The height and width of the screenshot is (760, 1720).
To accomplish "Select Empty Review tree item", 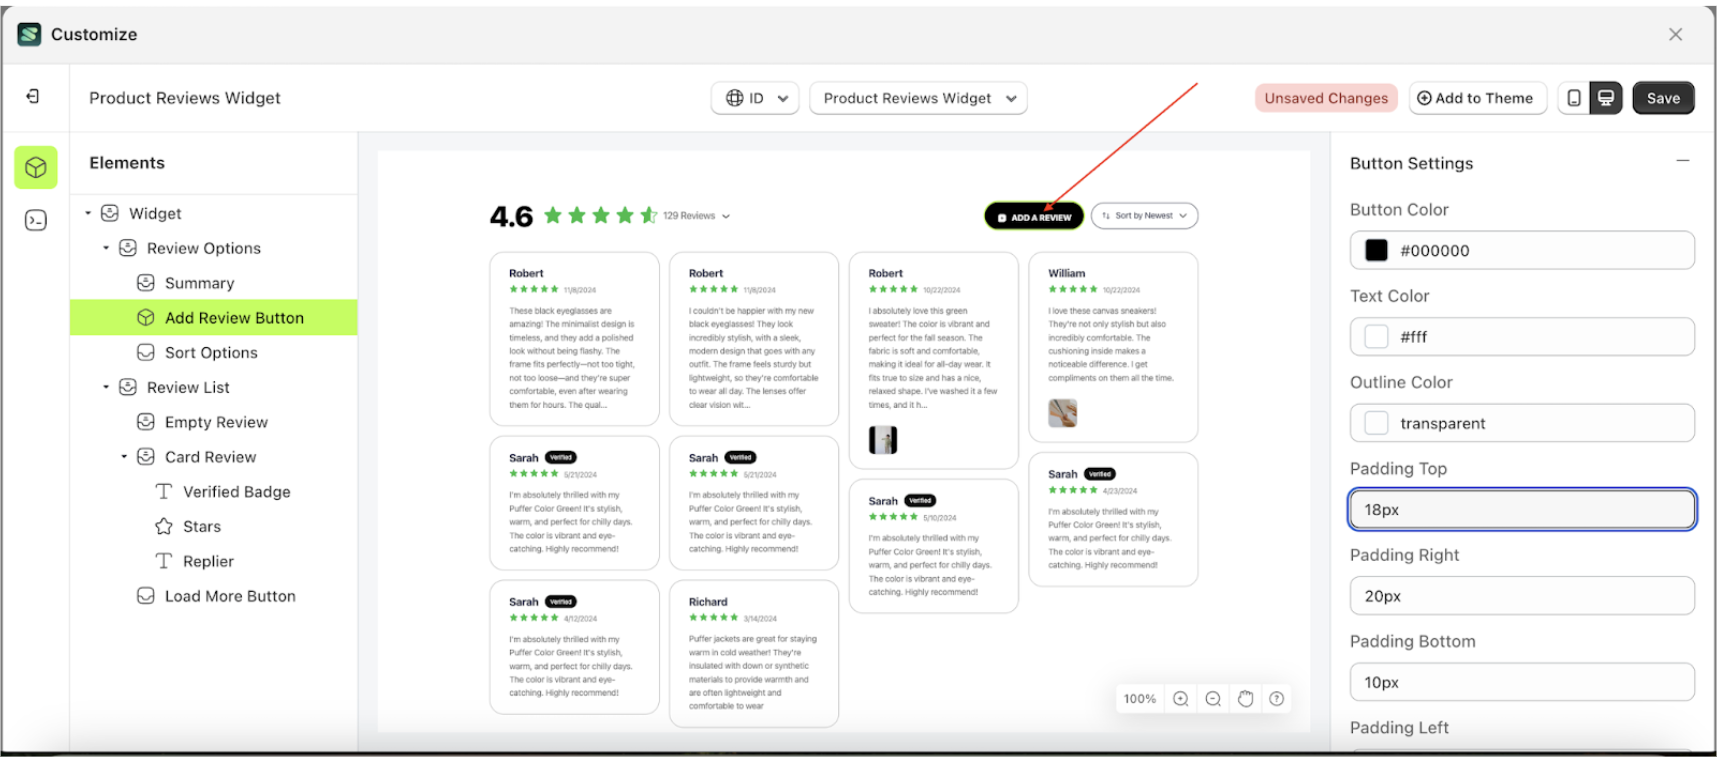I will point(216,422).
